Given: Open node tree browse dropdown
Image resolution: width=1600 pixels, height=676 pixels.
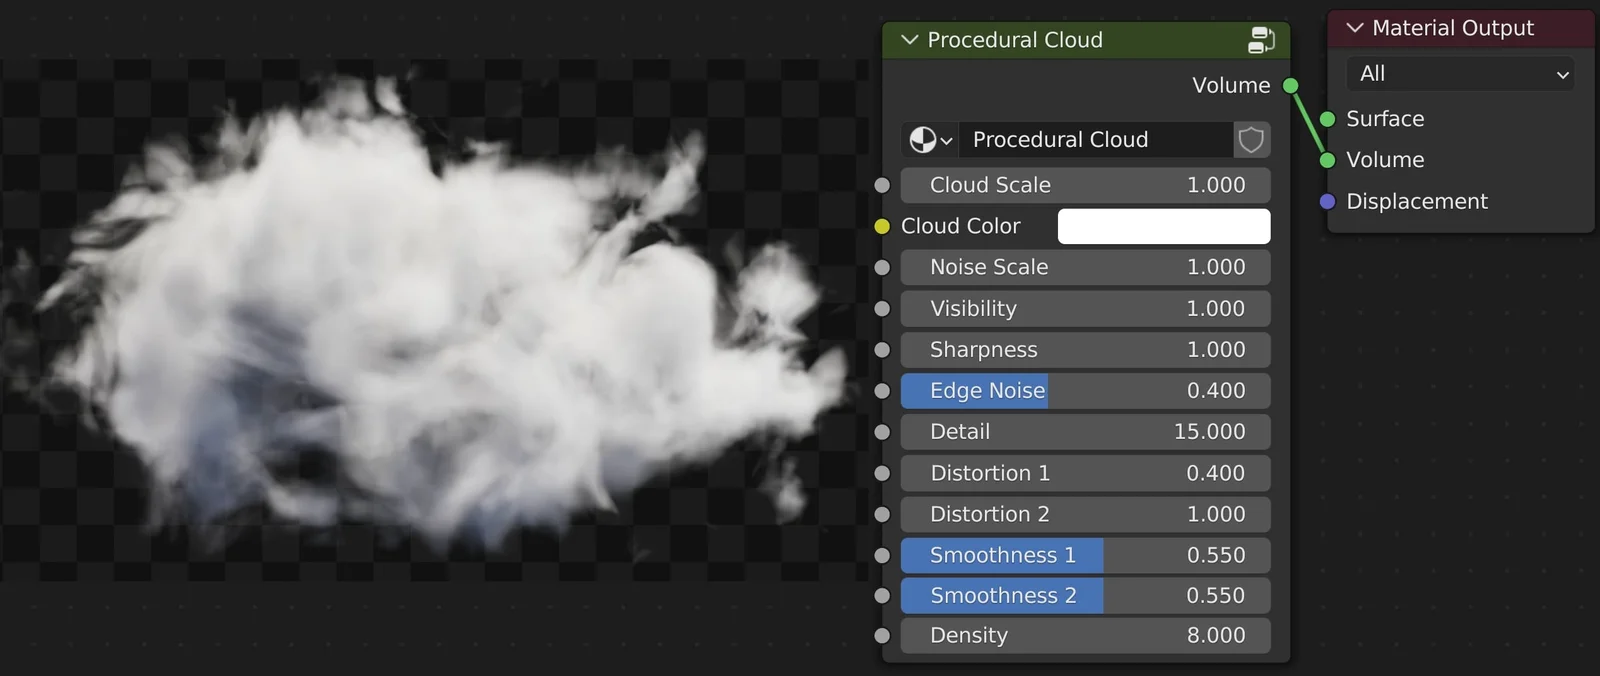Looking at the screenshot, I should click(x=930, y=140).
